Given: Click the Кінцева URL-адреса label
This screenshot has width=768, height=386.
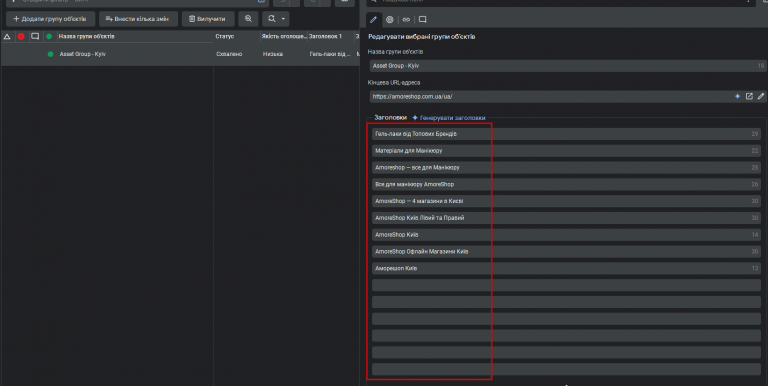Looking at the screenshot, I should click(x=394, y=83).
